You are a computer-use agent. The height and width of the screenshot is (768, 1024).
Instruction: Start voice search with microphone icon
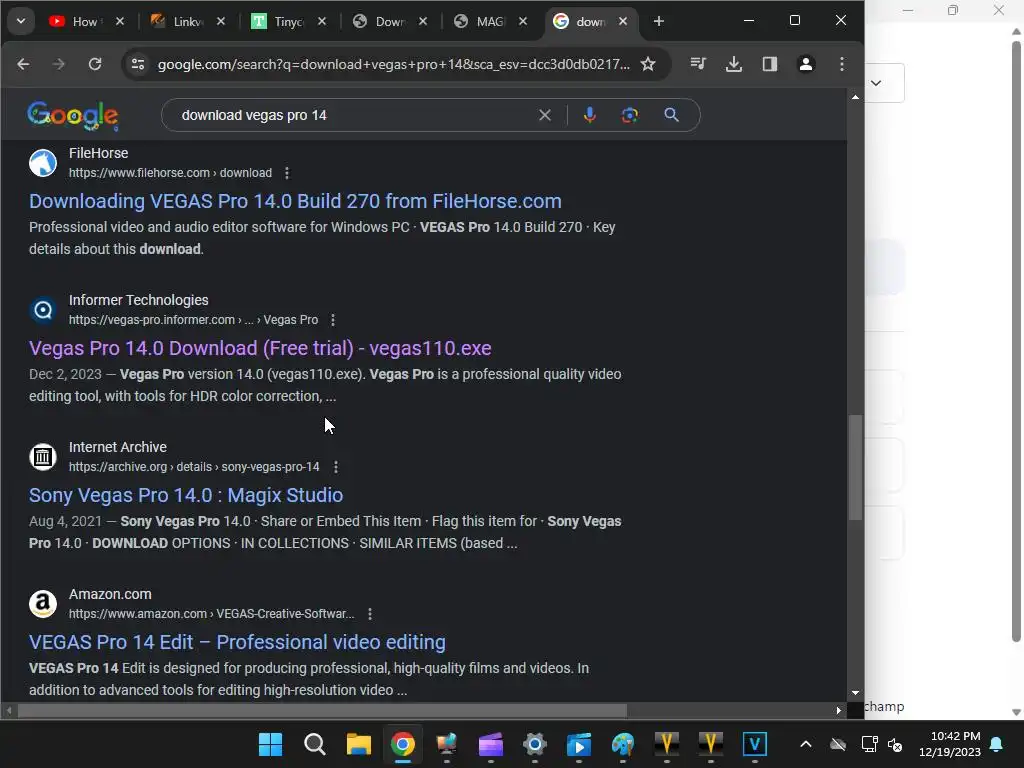pos(590,116)
